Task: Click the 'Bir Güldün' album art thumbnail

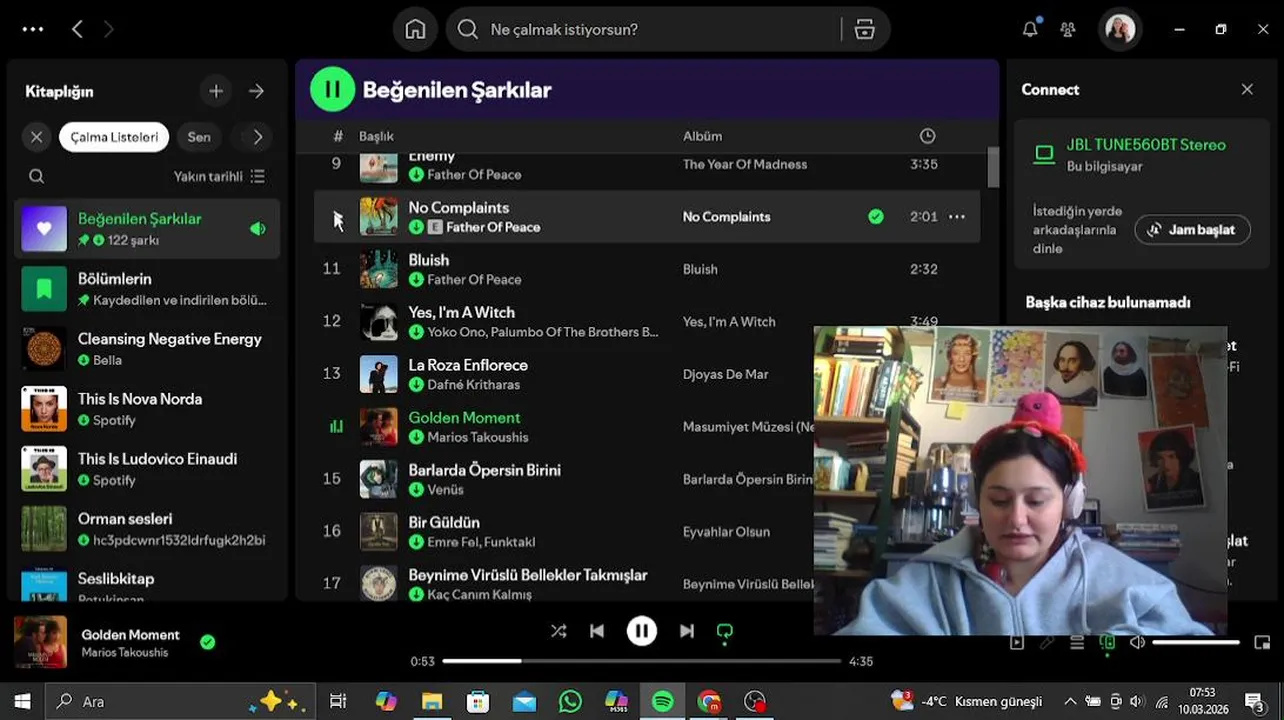Action: pos(379,532)
